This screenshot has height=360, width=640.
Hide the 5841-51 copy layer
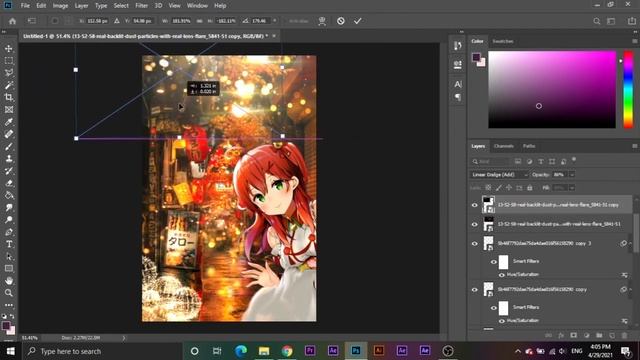(x=474, y=205)
